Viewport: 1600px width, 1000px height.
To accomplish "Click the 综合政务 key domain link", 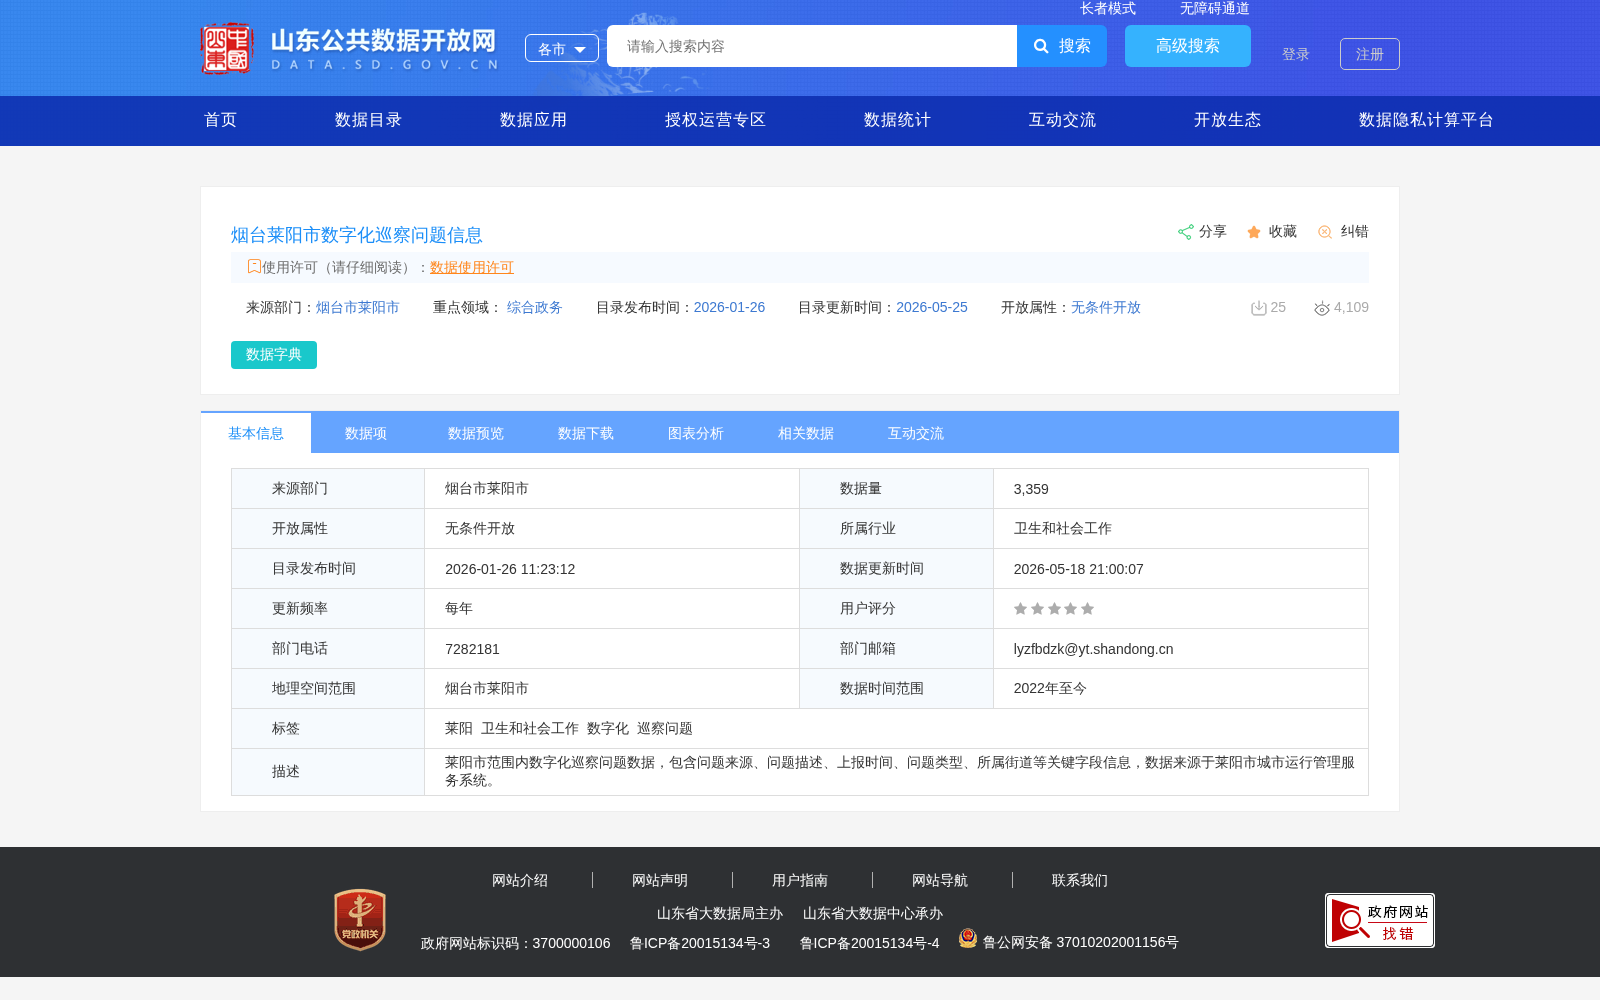I will 535,307.
